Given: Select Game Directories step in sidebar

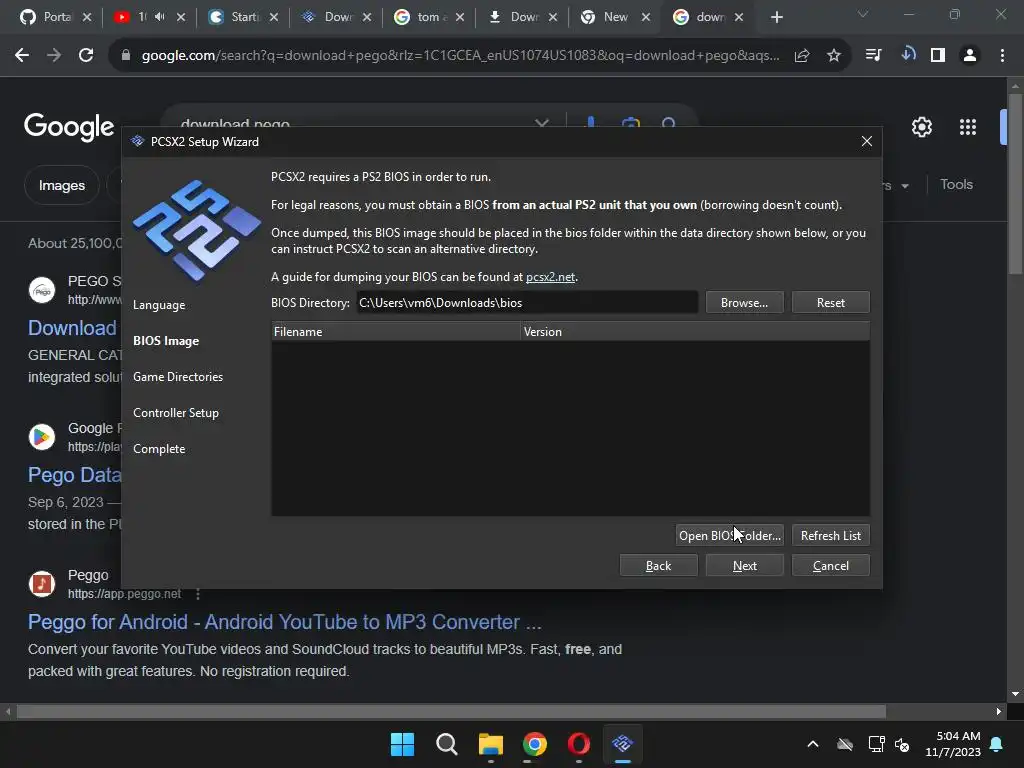Looking at the screenshot, I should pos(178,377).
